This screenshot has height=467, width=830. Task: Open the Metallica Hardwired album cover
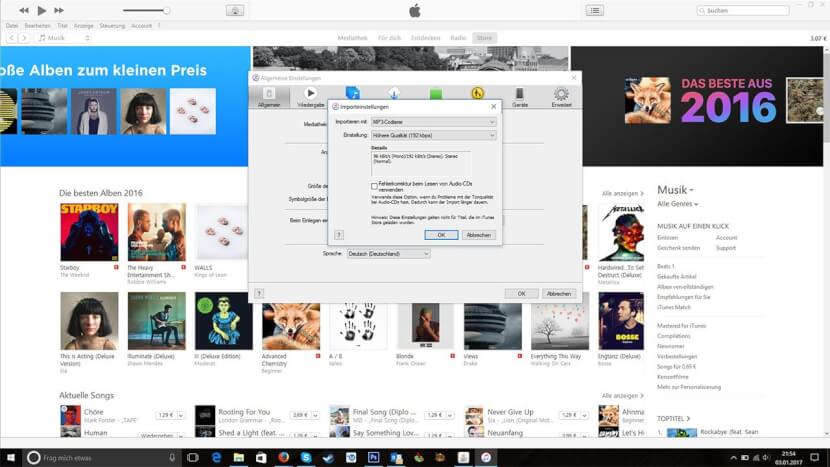pyautogui.click(x=621, y=232)
